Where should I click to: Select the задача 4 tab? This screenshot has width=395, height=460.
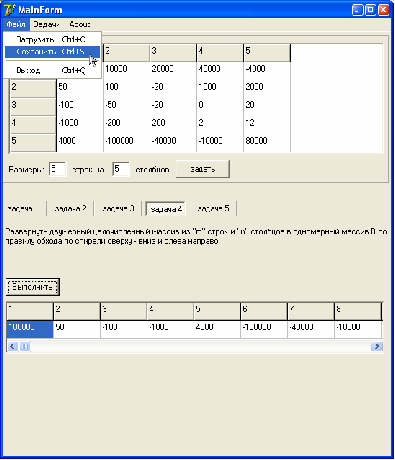tap(166, 209)
